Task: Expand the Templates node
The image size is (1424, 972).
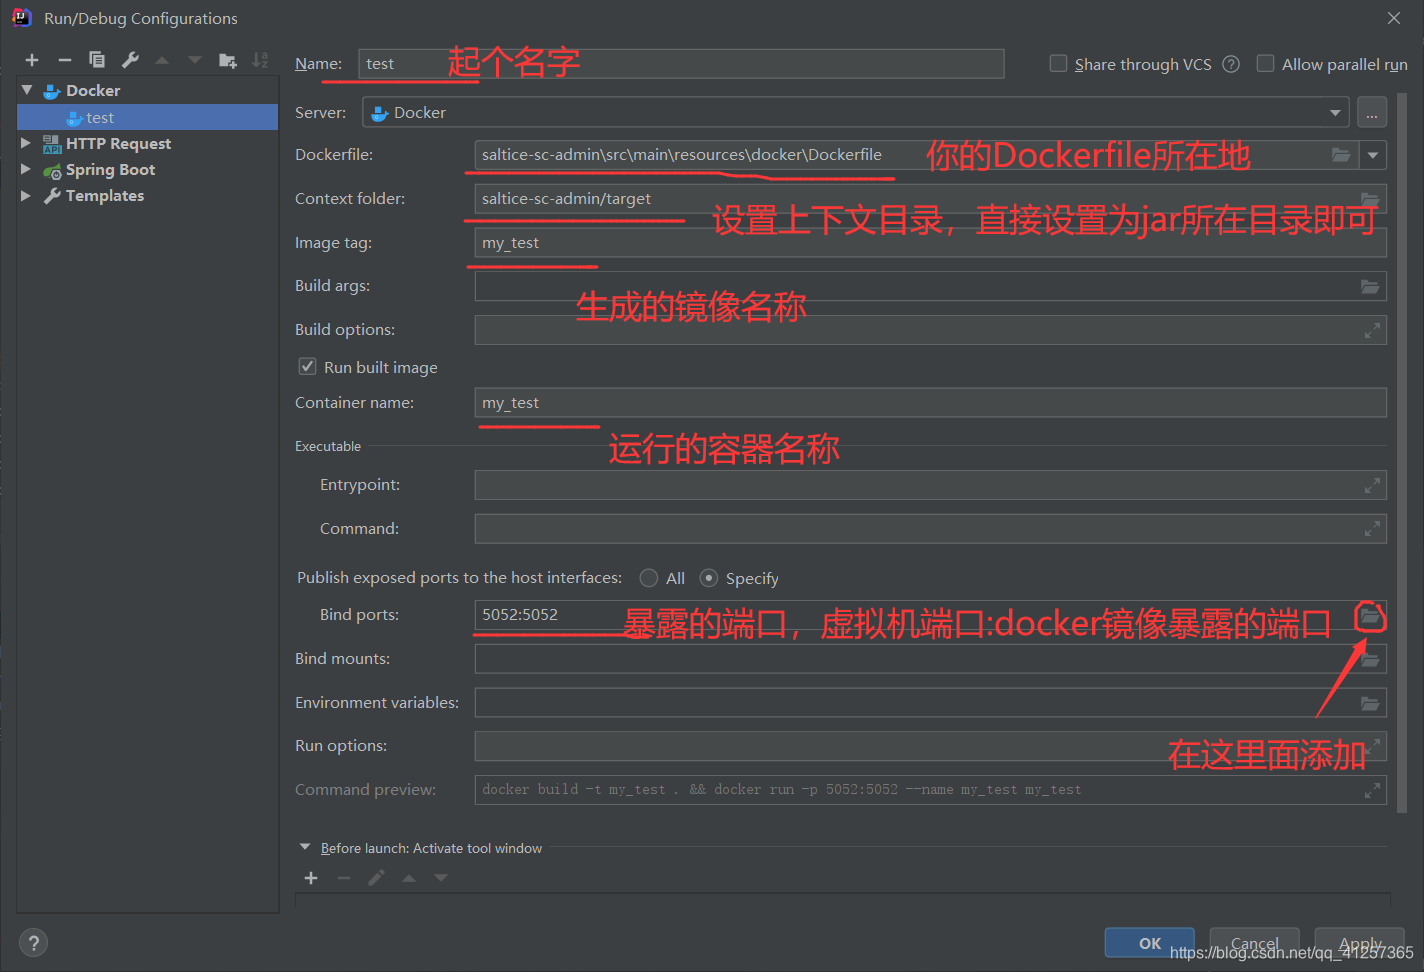Action: (26, 195)
